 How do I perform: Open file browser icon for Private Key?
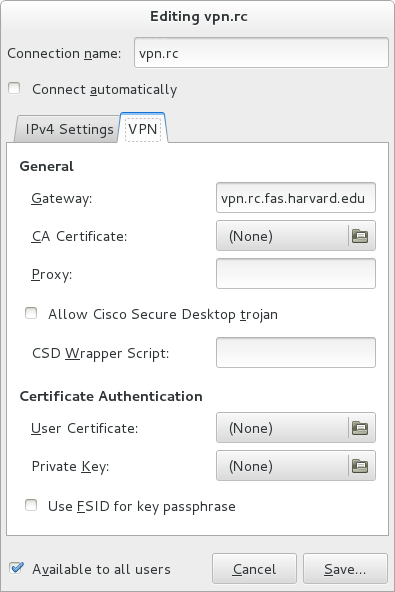[360, 466]
